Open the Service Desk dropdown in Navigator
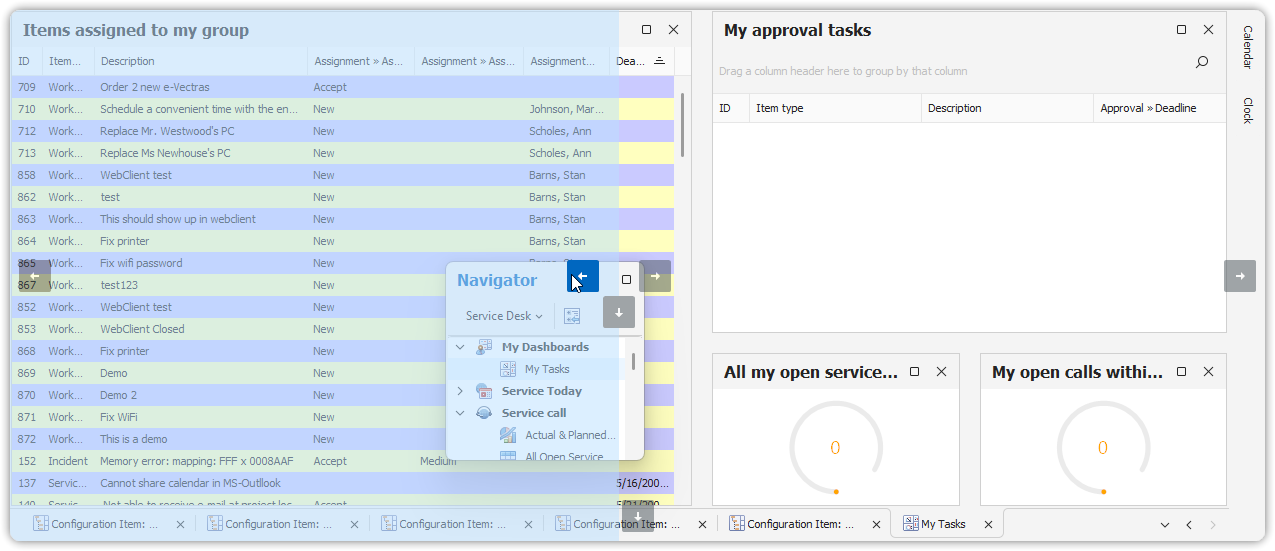 pos(504,316)
